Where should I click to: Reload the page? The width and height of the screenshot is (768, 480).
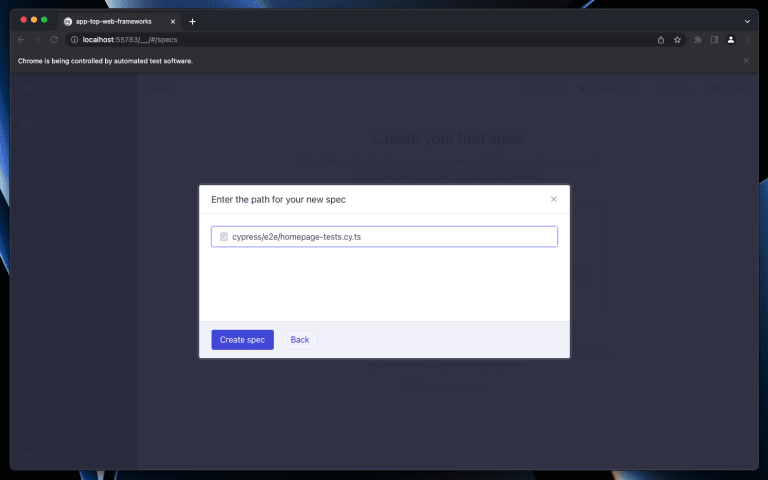tap(54, 40)
